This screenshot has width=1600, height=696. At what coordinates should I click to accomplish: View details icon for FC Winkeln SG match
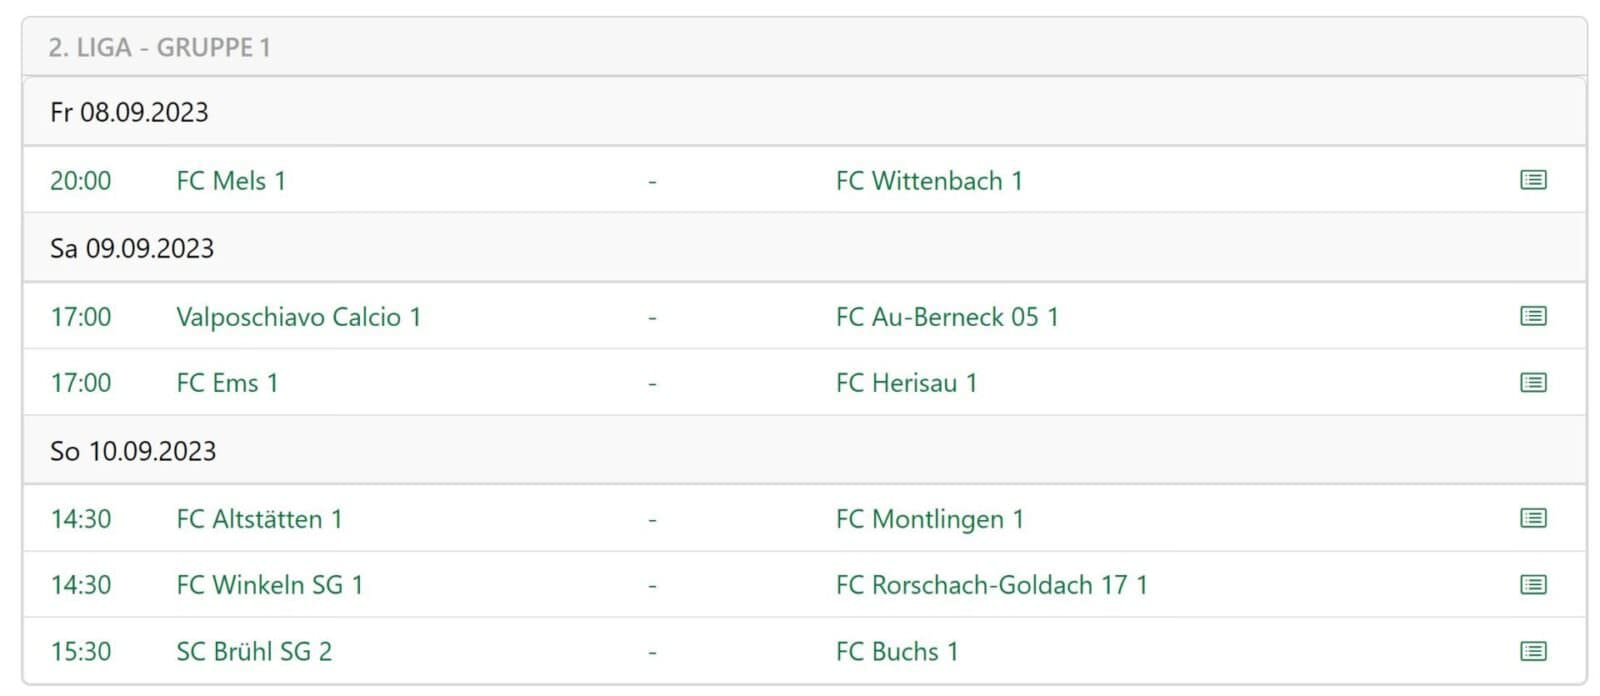[1532, 585]
